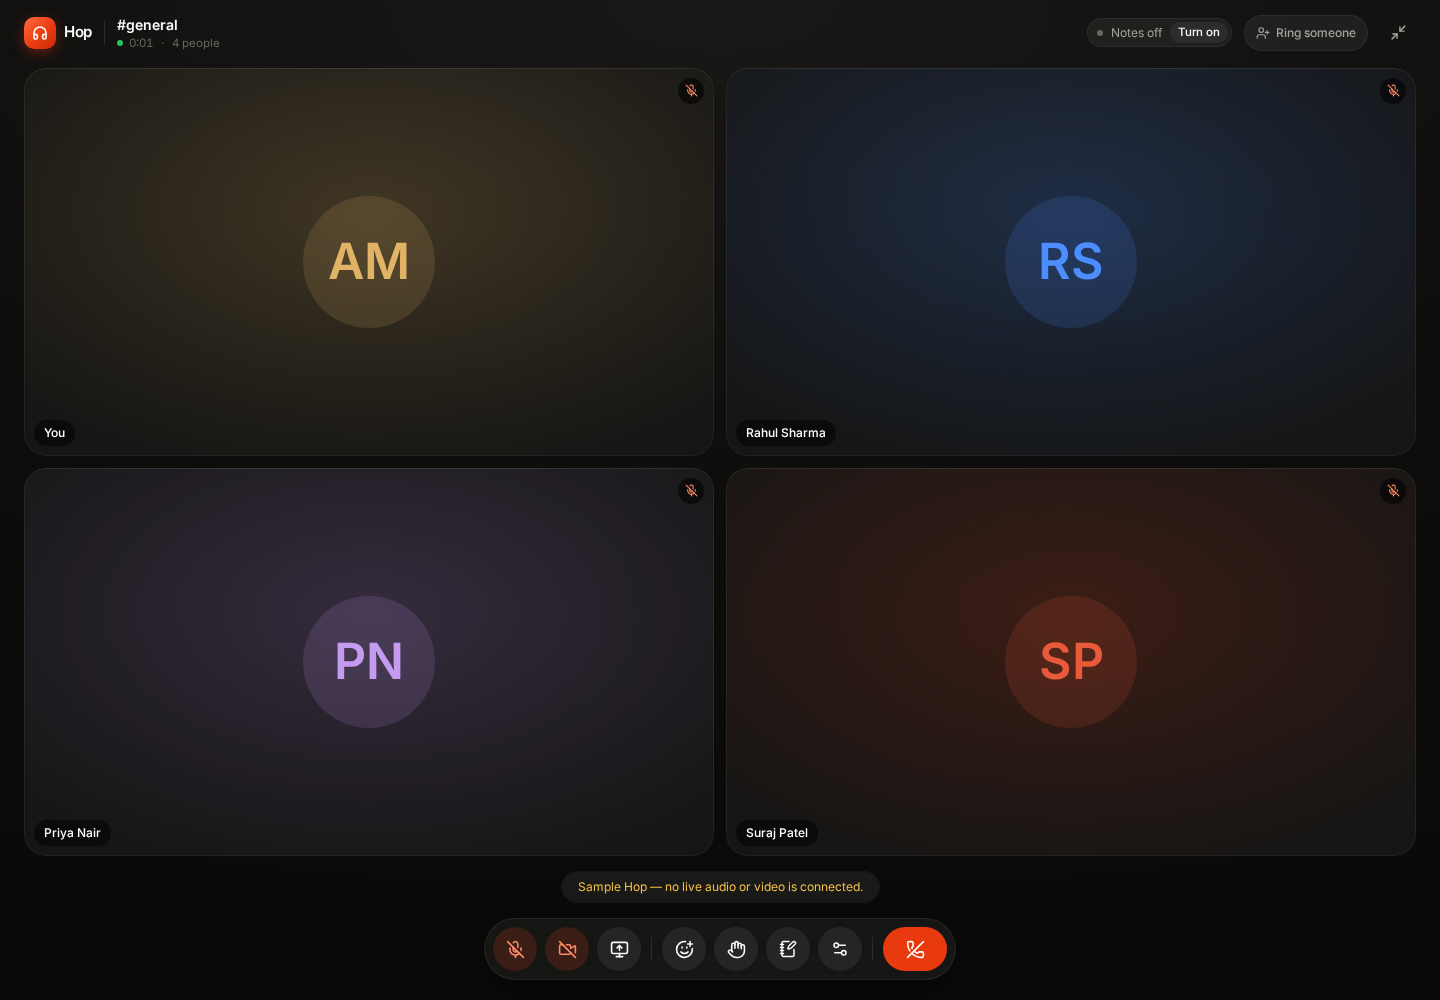Click the 'Hop' app name text

pyautogui.click(x=78, y=32)
